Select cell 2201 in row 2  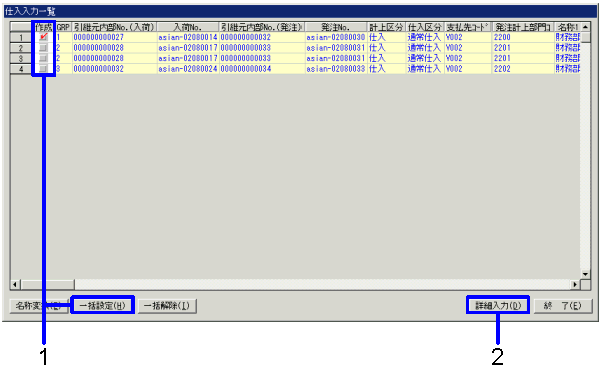point(523,48)
